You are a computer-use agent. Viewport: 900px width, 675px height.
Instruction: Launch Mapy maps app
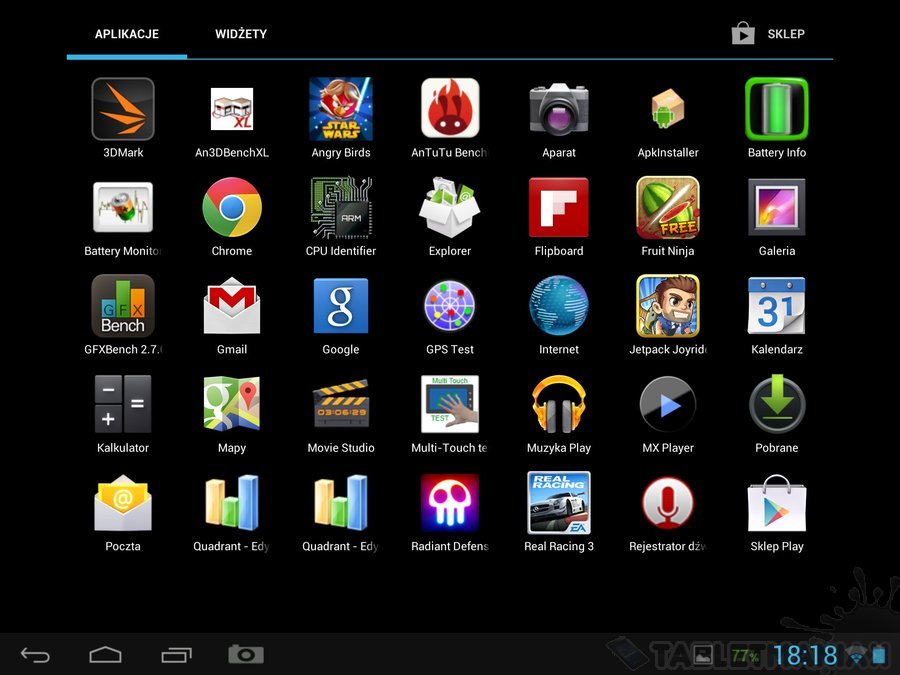coord(231,404)
